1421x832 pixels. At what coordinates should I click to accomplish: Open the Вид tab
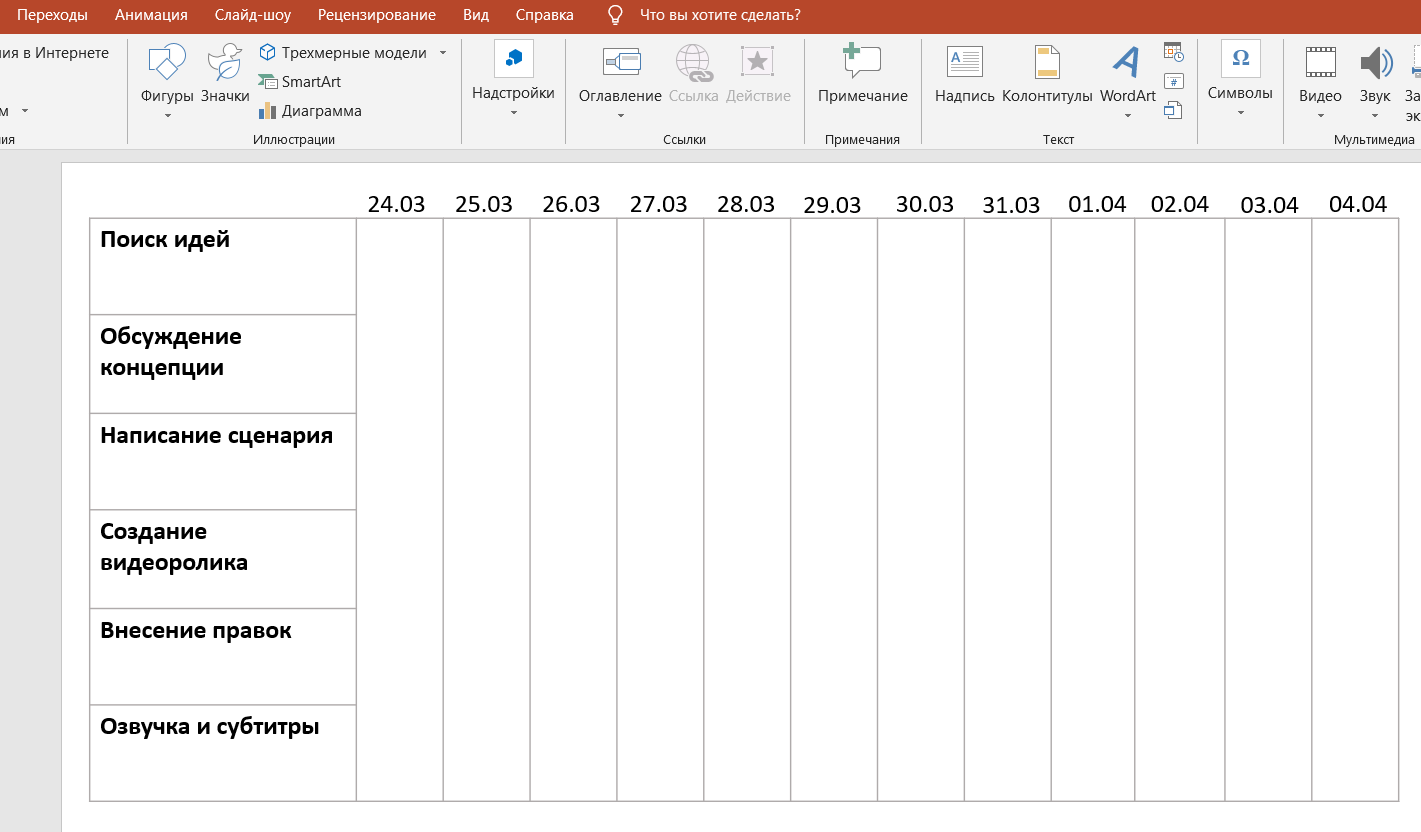pos(476,15)
